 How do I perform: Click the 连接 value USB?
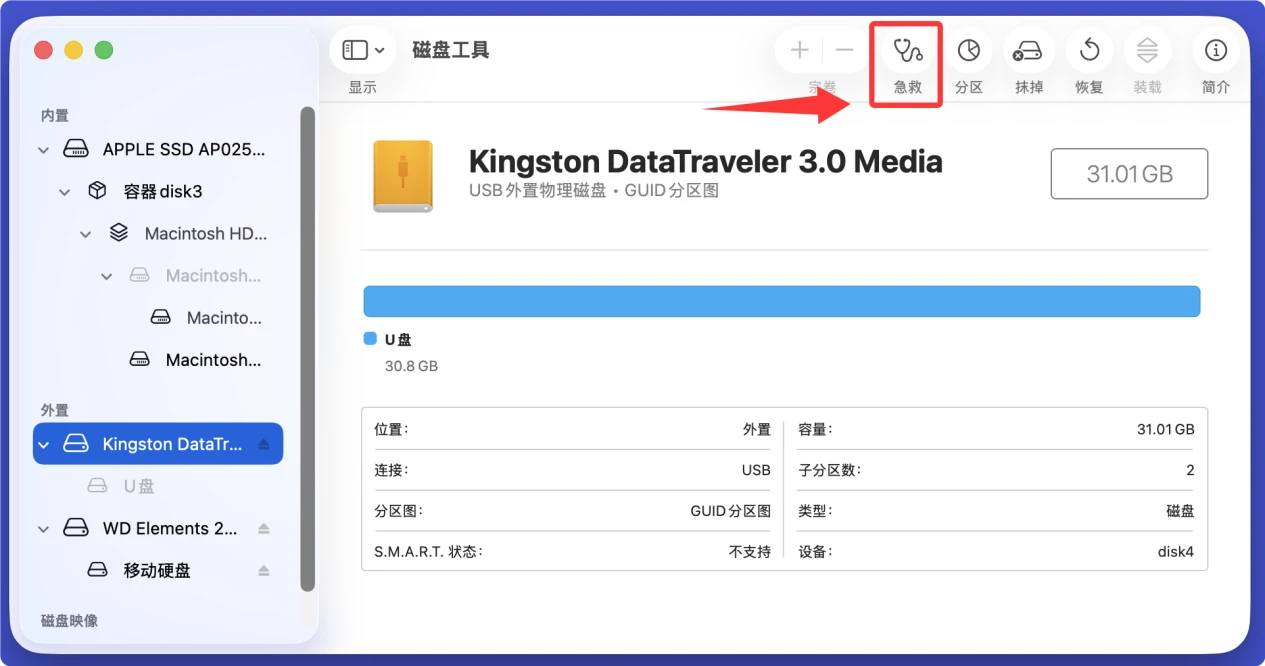756,470
